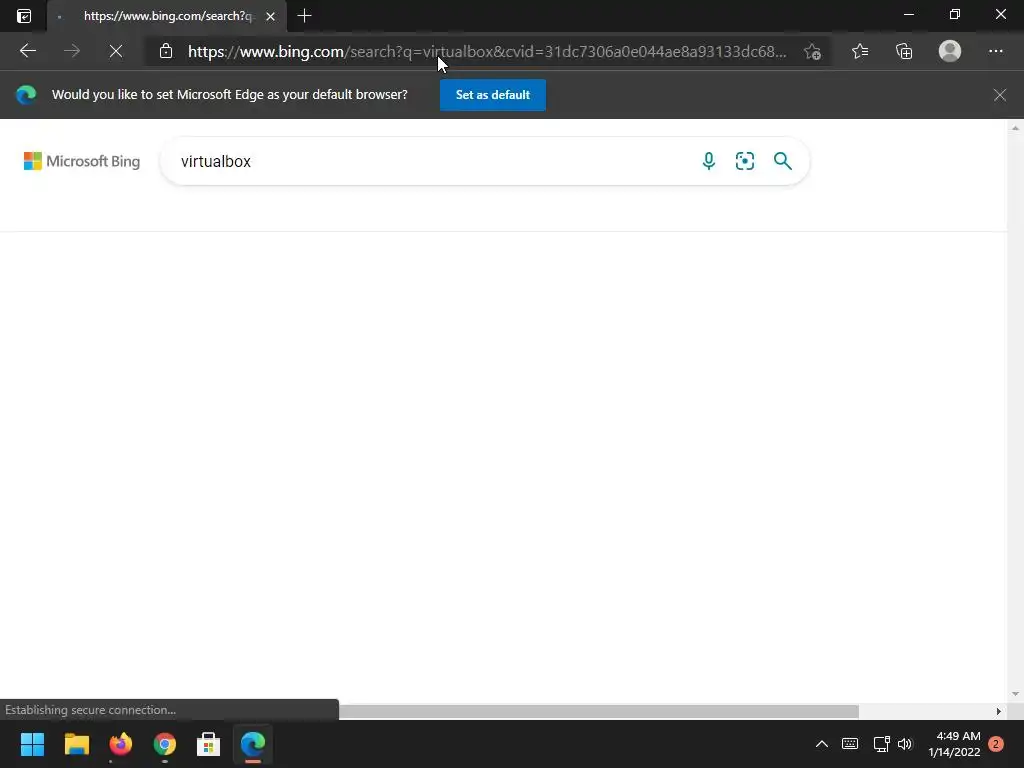The image size is (1024, 768).
Task: Open File Explorer from taskbar
Action: pyautogui.click(x=76, y=744)
